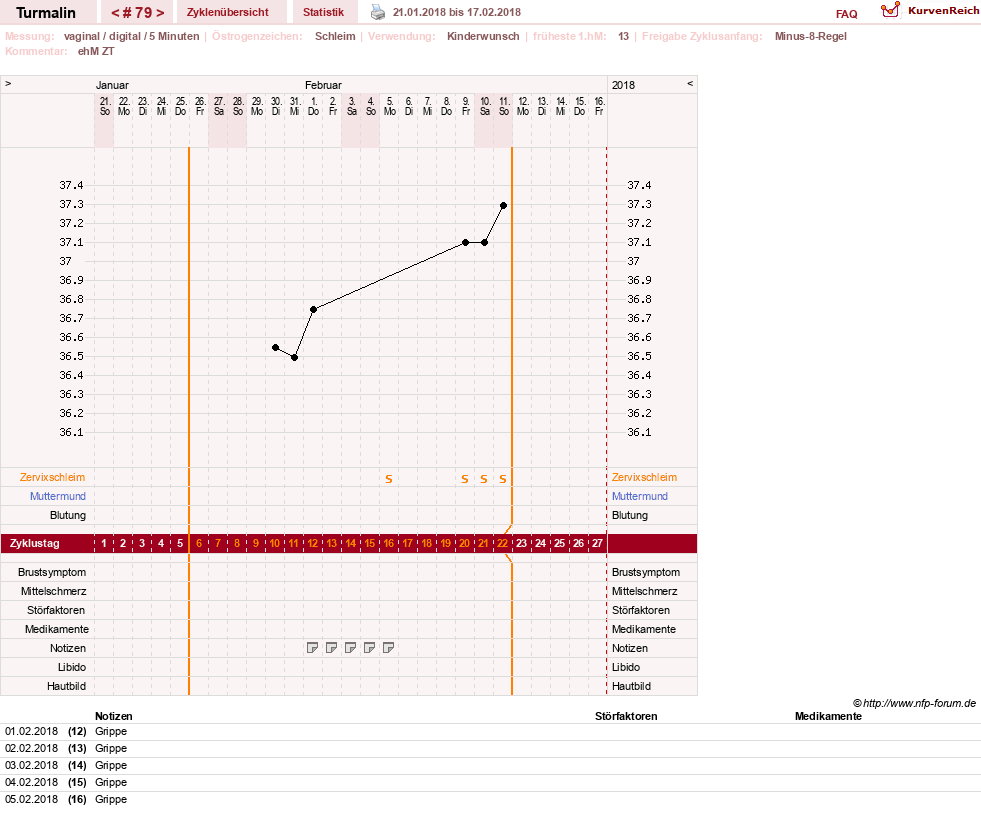Open the FAQ link
The height and width of the screenshot is (835, 981).
point(846,14)
